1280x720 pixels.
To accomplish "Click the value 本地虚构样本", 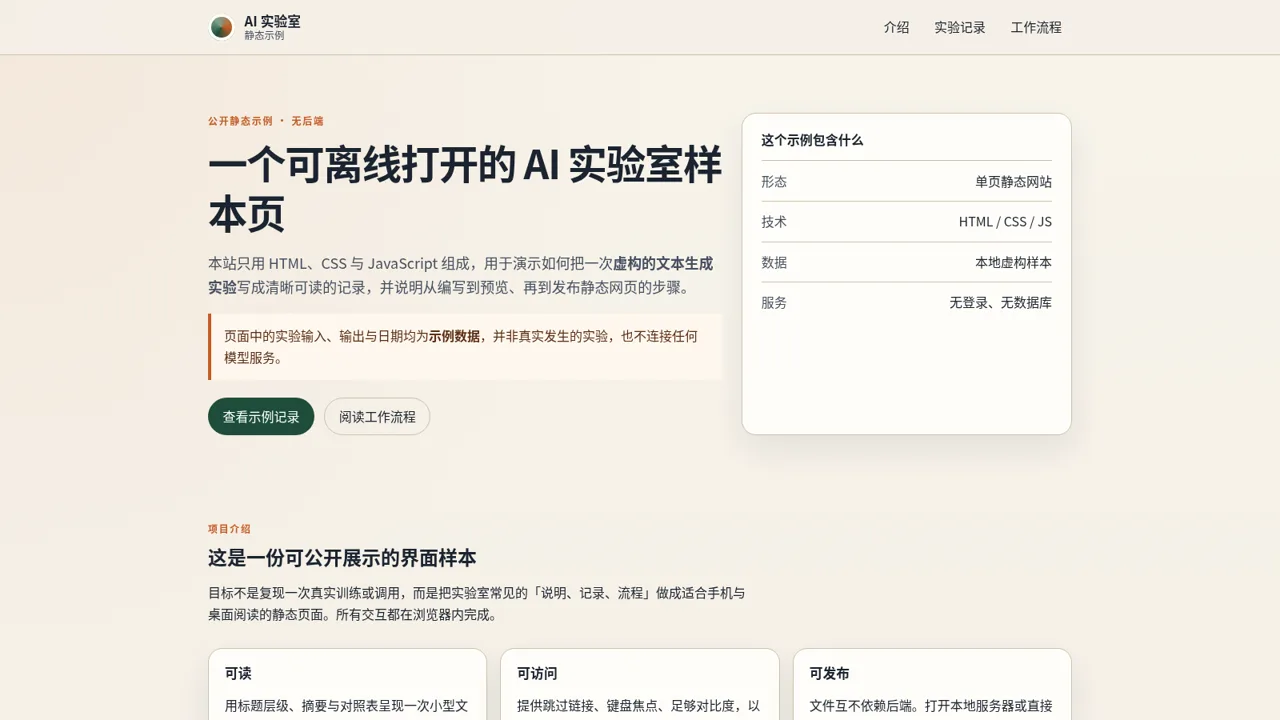I will pos(1013,262).
